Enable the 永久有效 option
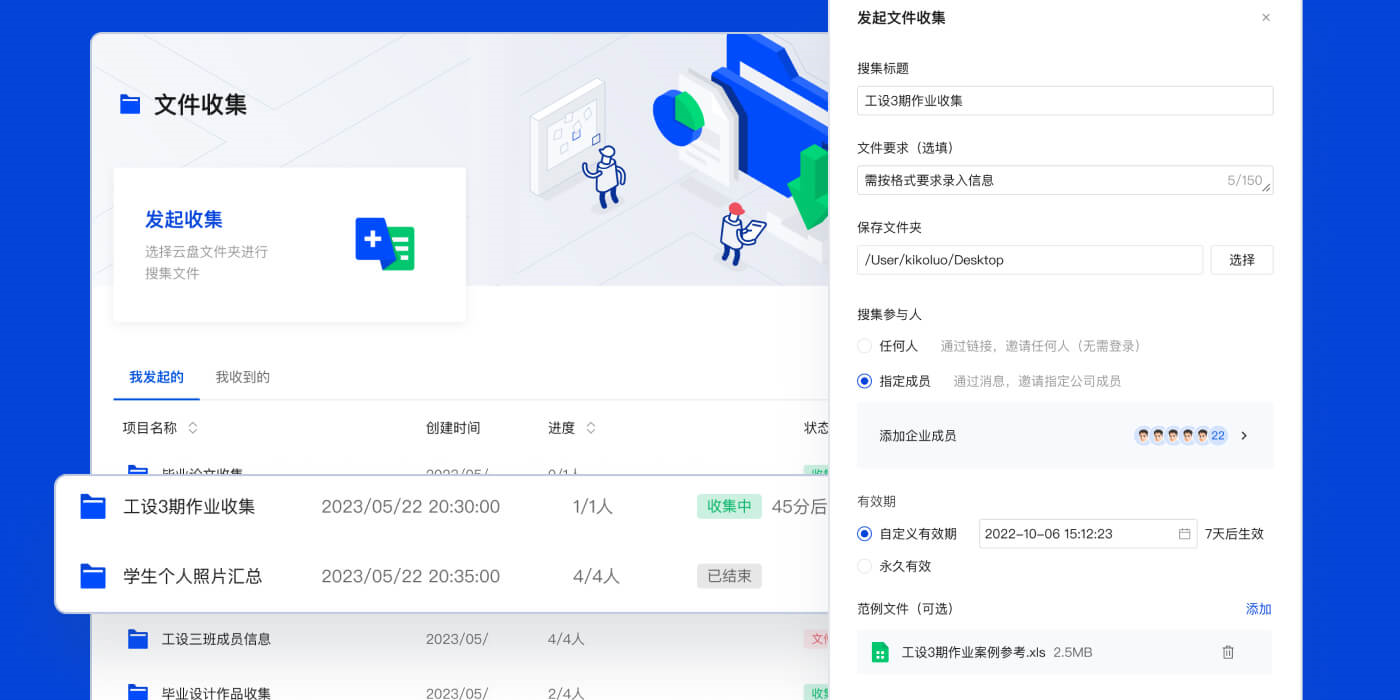1400x700 pixels. pyautogui.click(x=863, y=567)
